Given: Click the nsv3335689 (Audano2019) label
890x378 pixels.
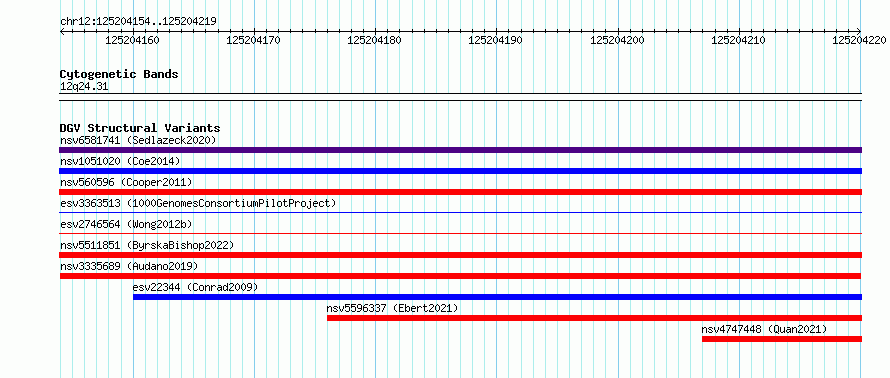Looking at the screenshot, I should tap(129, 266).
